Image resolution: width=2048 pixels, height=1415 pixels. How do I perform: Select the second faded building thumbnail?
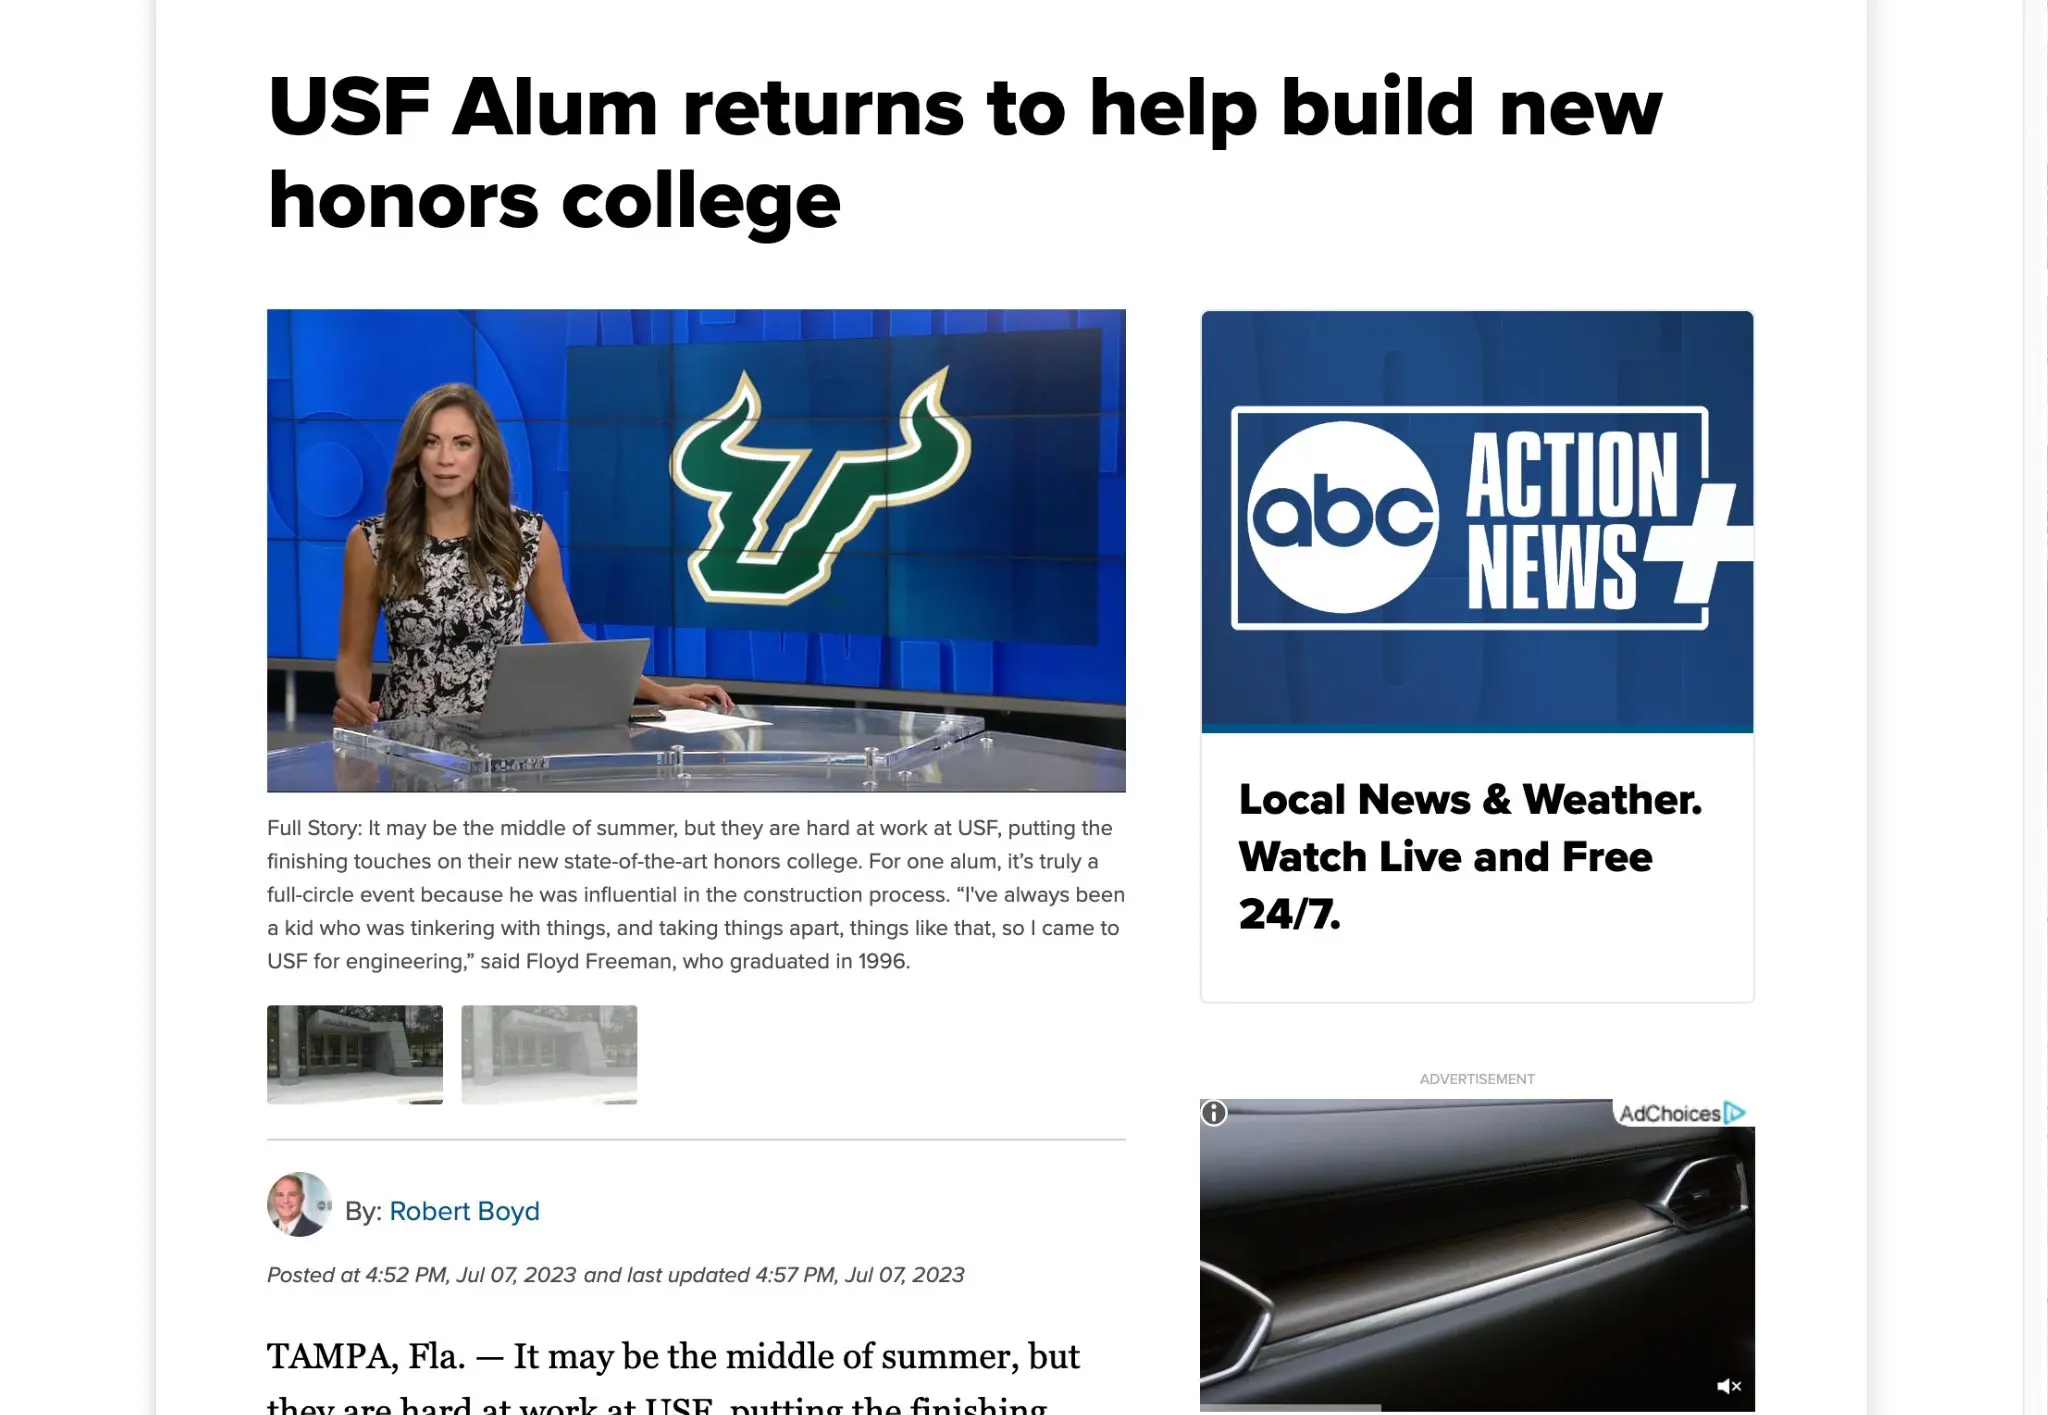click(x=549, y=1054)
